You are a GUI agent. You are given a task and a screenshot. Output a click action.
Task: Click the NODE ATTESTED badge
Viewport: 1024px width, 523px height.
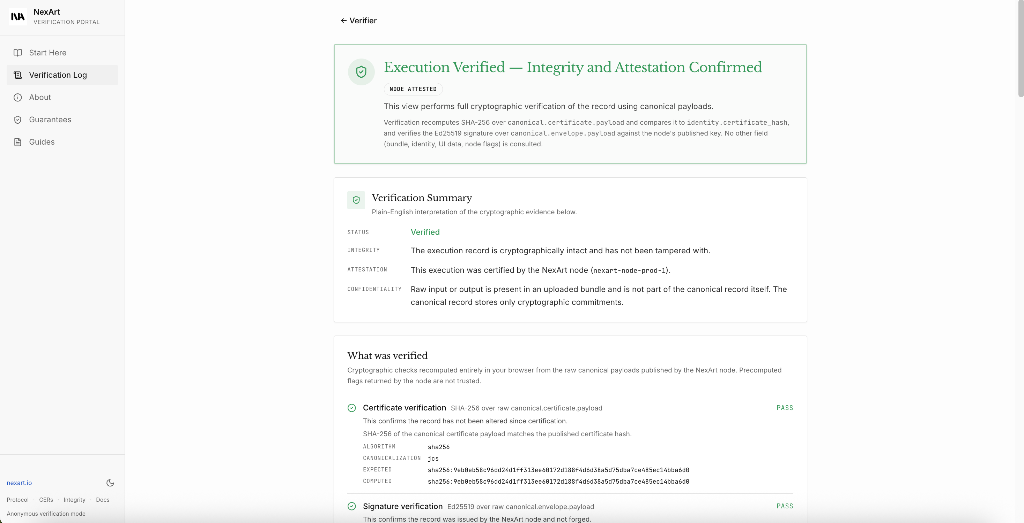(x=413, y=89)
